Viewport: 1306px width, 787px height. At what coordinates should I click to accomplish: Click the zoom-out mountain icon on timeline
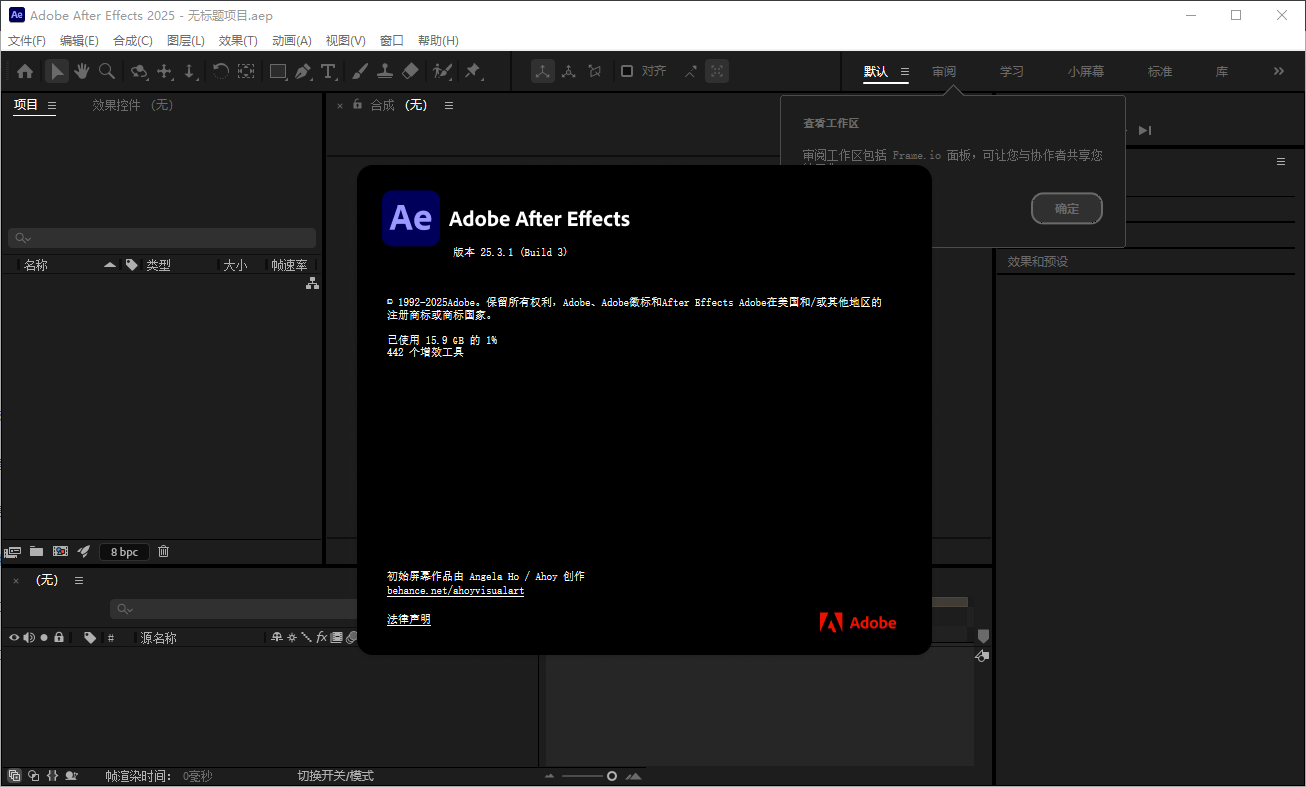[x=549, y=776]
